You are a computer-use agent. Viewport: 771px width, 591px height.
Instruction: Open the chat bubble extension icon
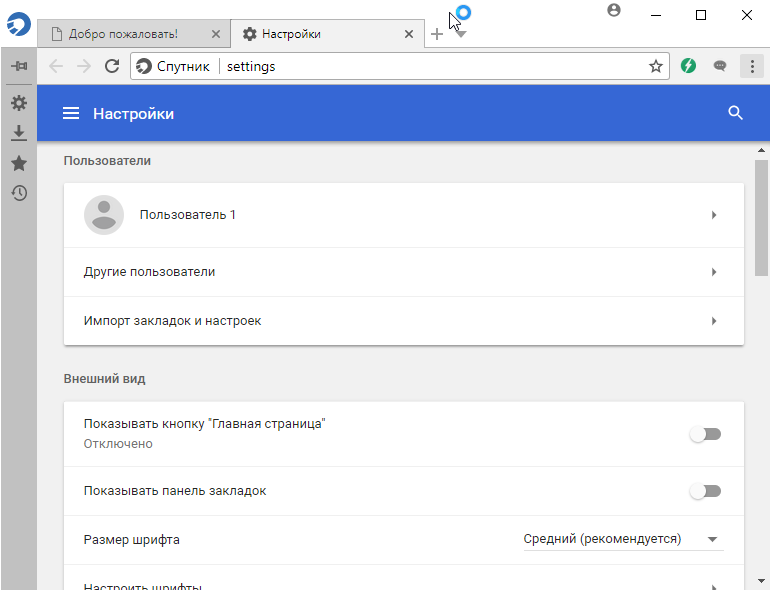[x=720, y=66]
